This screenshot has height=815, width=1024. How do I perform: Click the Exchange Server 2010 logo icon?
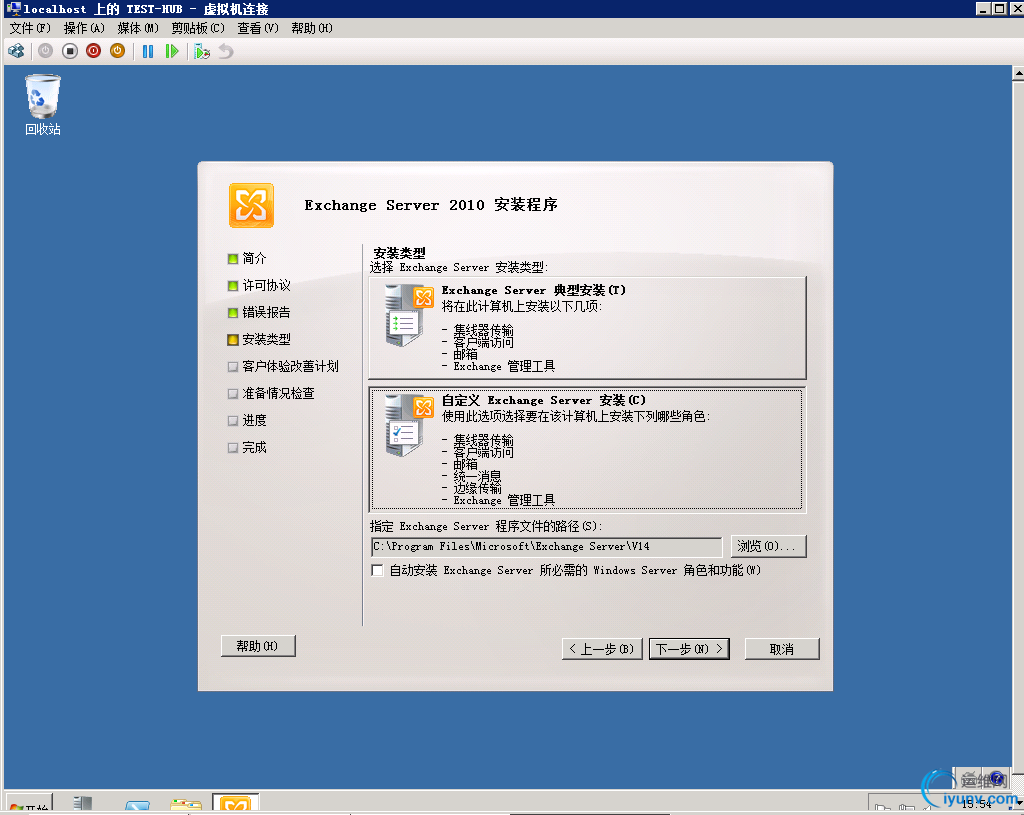pyautogui.click(x=251, y=205)
